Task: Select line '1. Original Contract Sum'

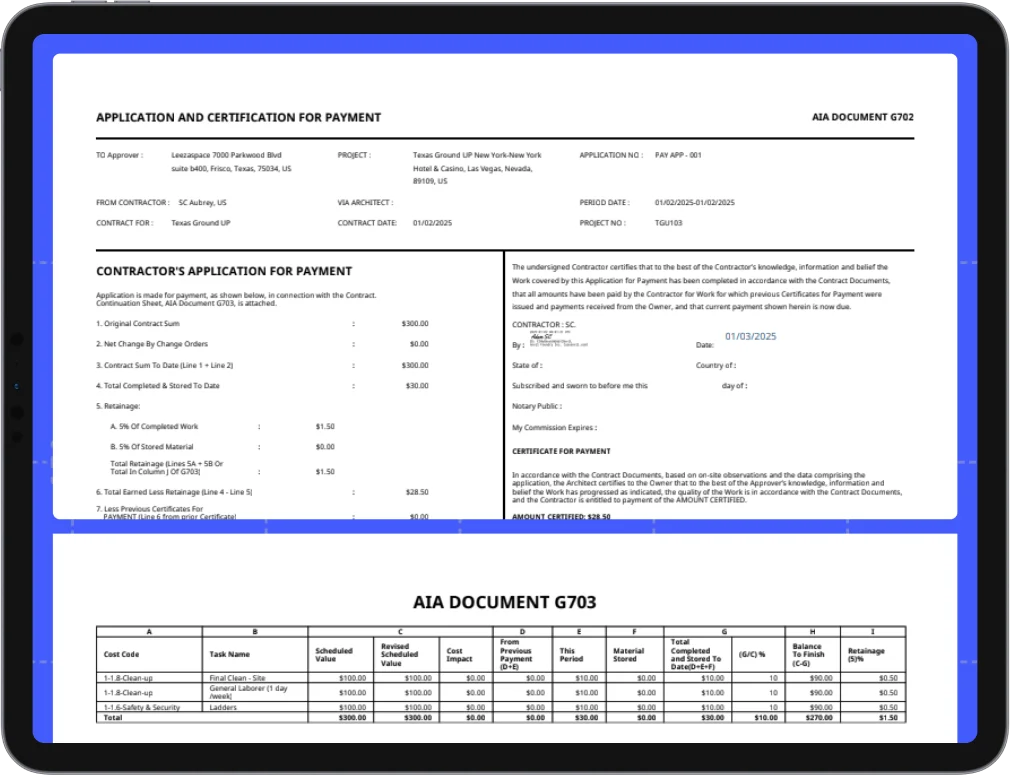Action: tap(138, 324)
